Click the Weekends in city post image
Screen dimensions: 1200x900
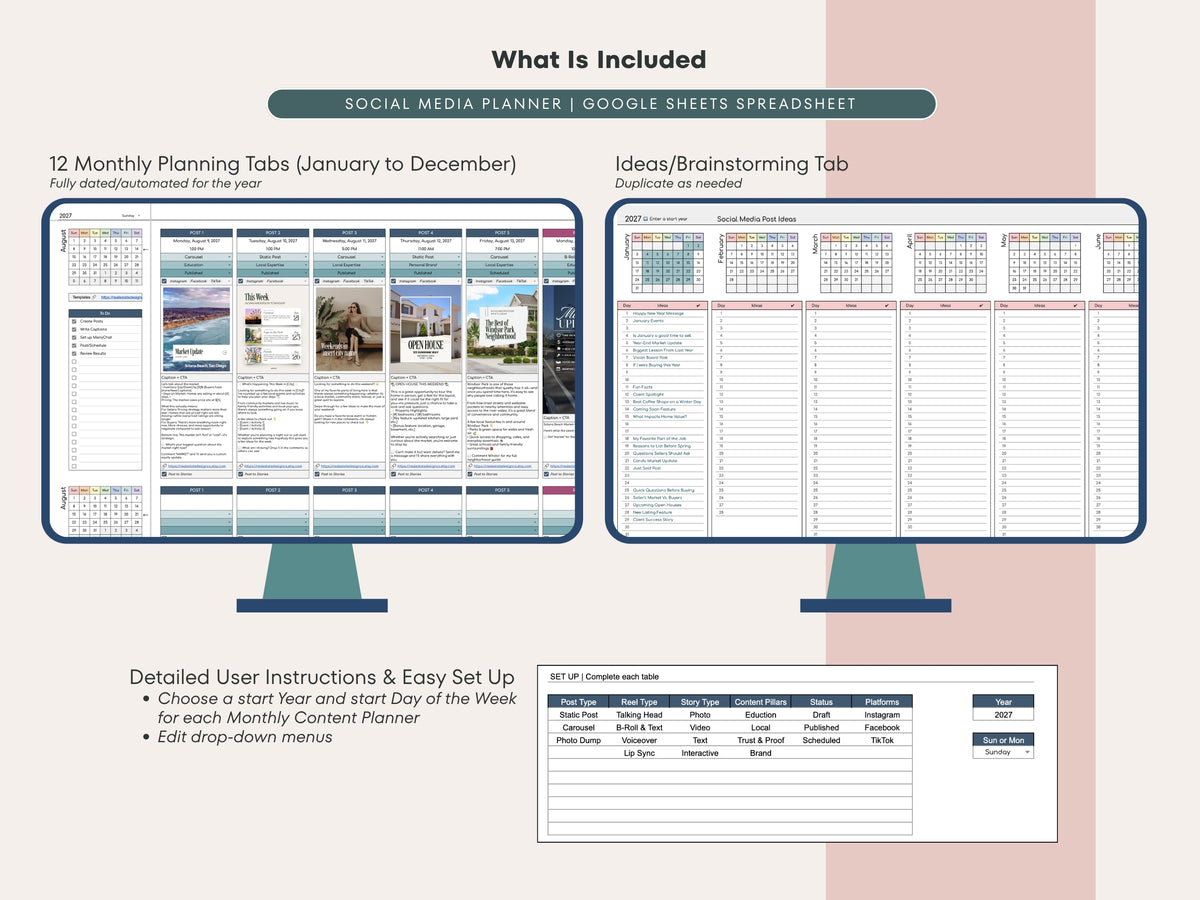[349, 329]
